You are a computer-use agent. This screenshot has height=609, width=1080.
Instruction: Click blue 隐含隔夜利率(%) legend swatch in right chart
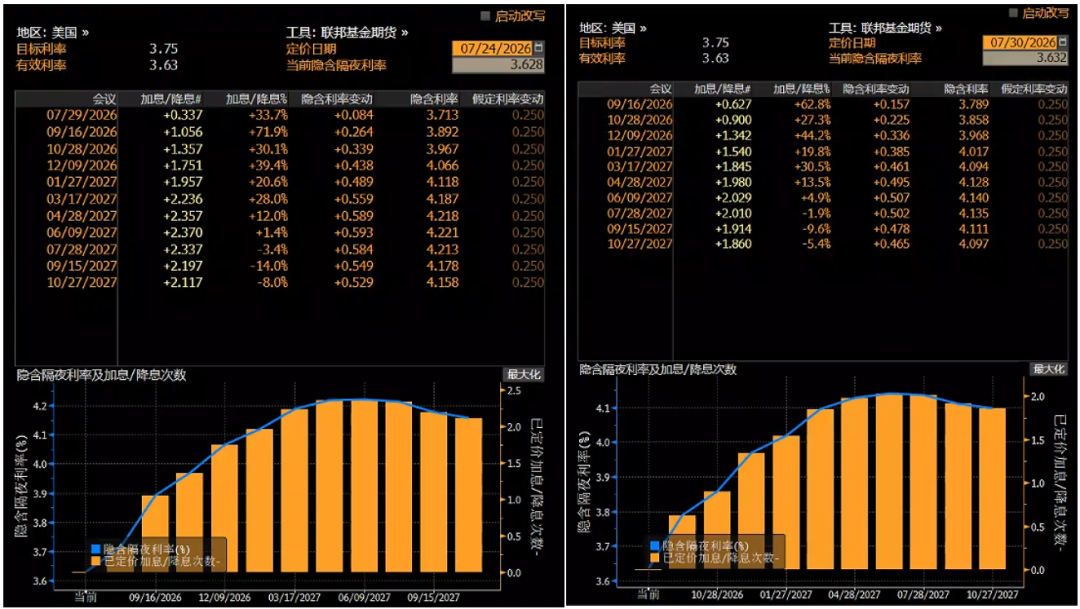coord(655,546)
